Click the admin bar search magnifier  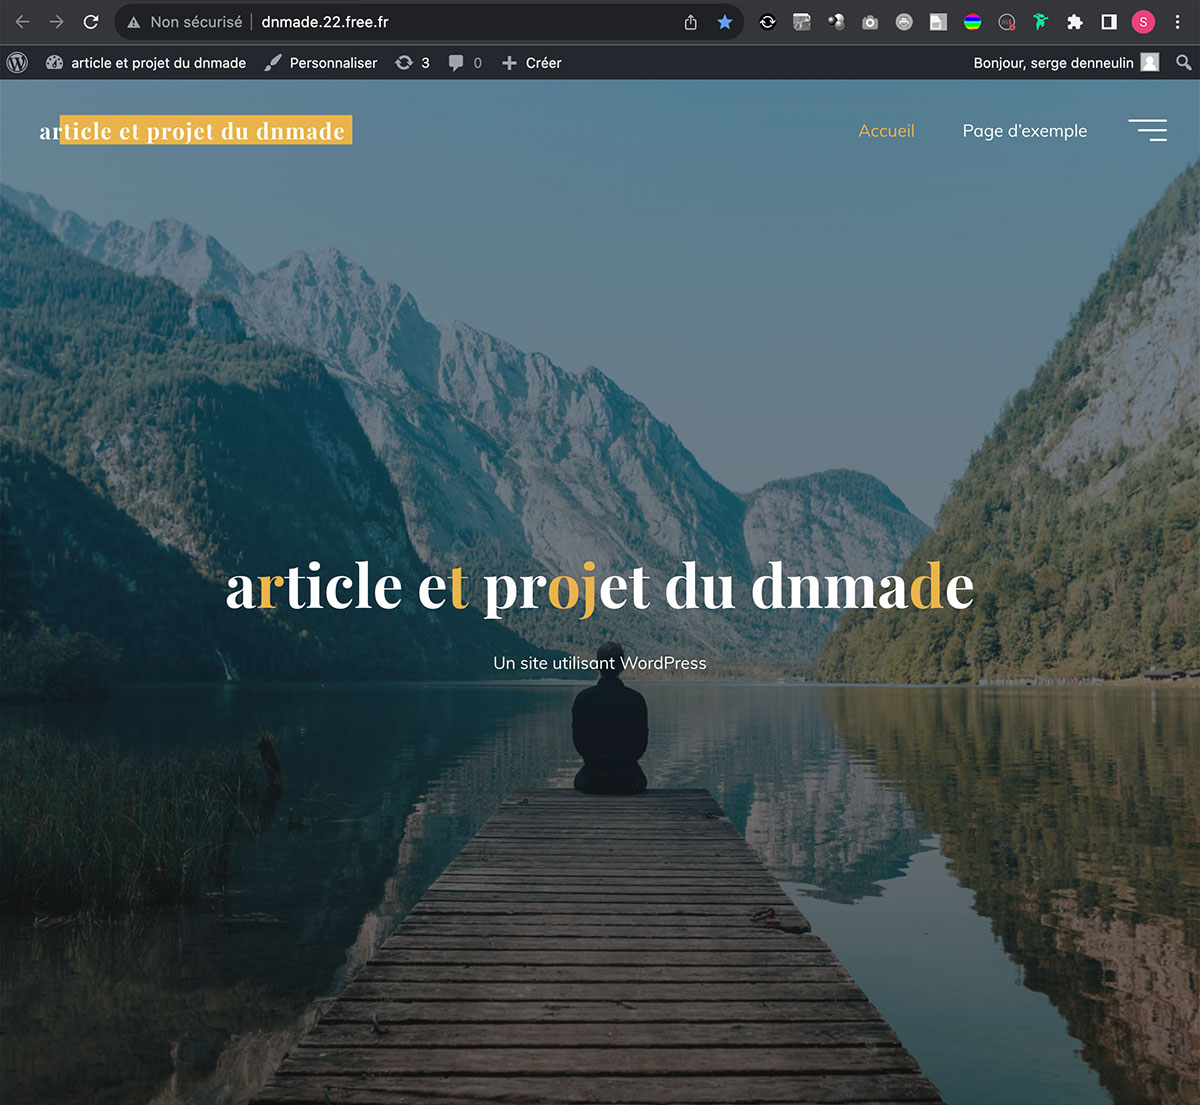(x=1184, y=63)
